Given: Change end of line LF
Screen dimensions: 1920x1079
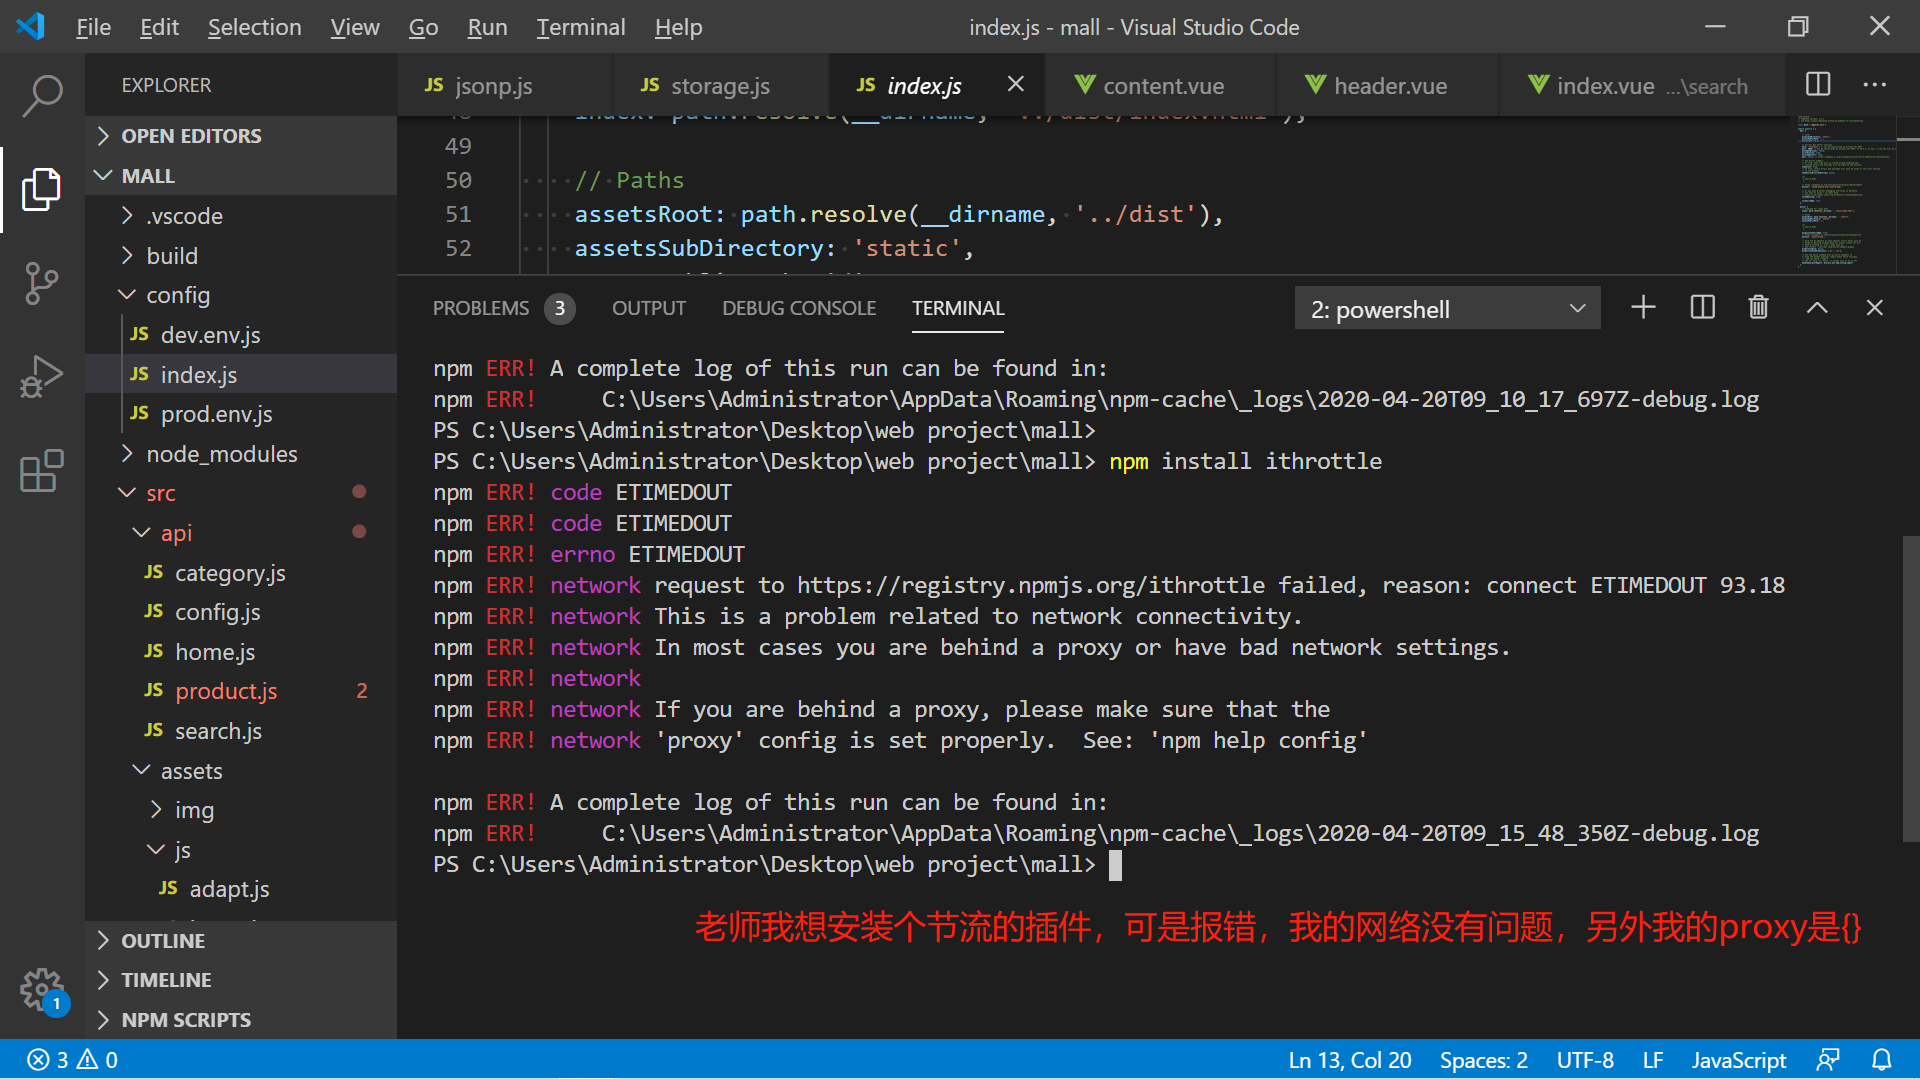Looking at the screenshot, I should pos(1653,1060).
